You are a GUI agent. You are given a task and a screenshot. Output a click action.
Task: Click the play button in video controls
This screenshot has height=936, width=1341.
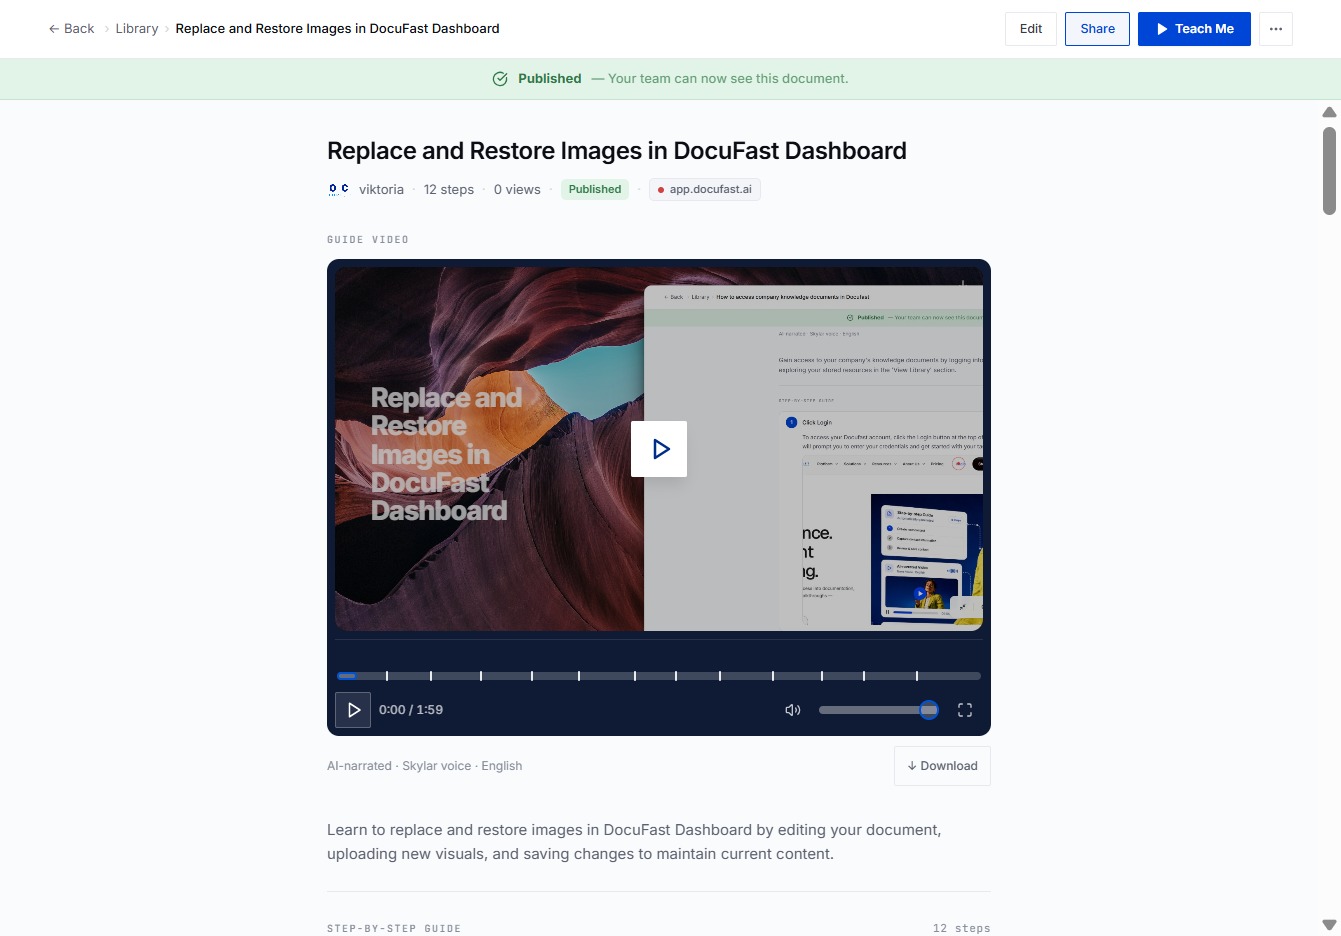pyautogui.click(x=353, y=710)
